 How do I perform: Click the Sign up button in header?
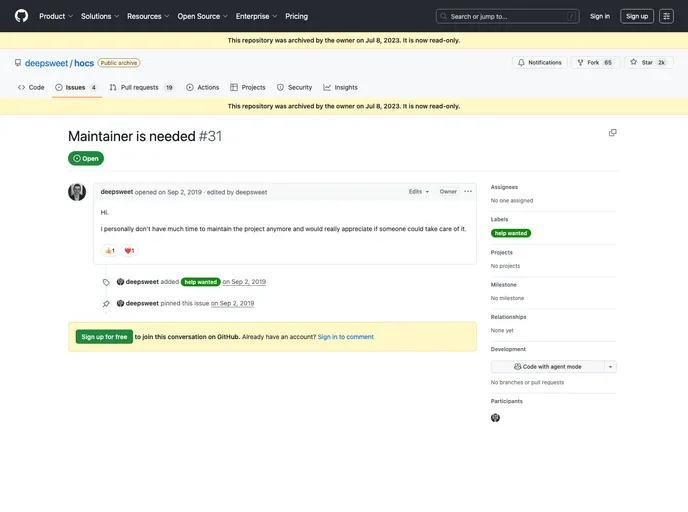click(637, 16)
